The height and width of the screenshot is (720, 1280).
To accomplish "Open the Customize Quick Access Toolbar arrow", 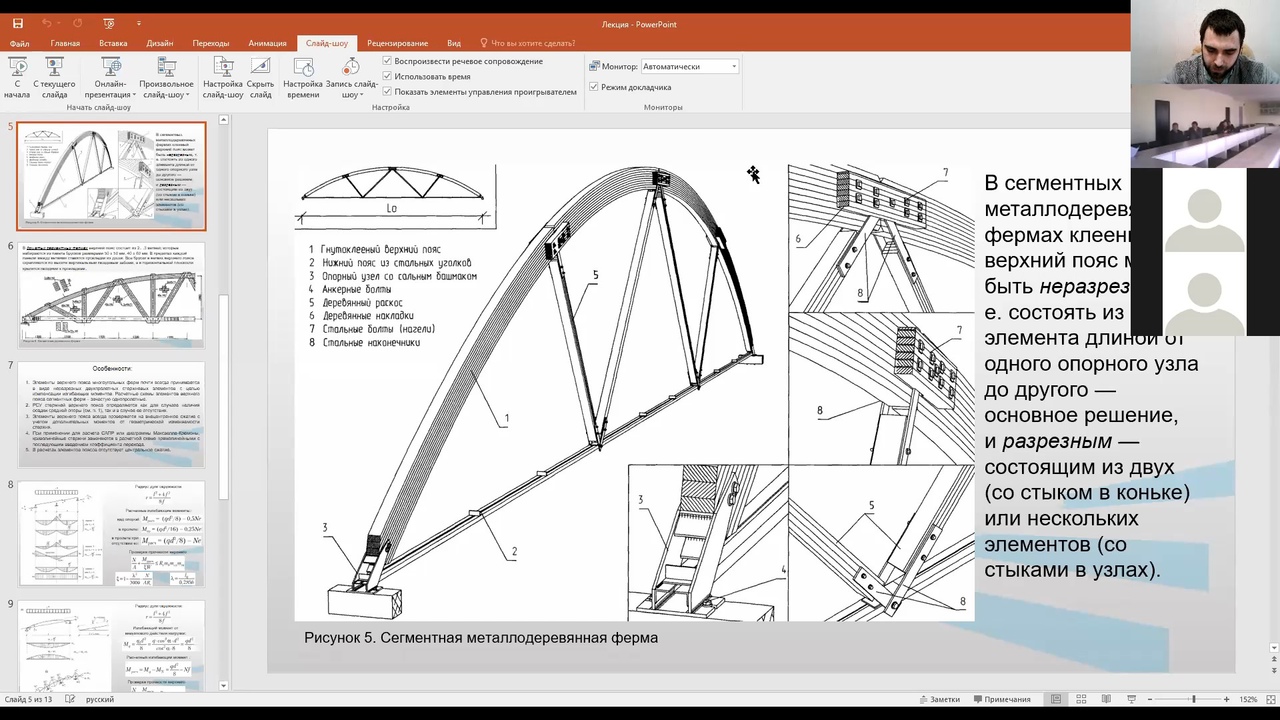I will (x=138, y=23).
